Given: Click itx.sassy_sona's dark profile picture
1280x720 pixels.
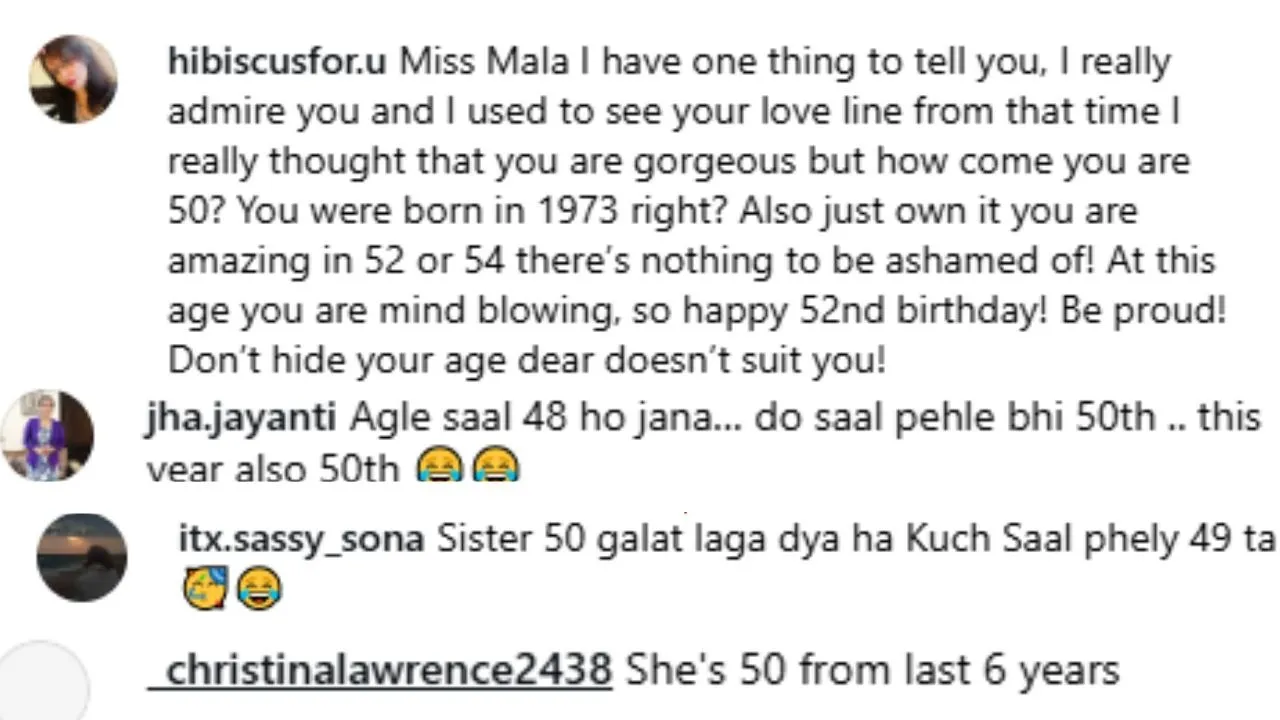Looking at the screenshot, I should point(82,557).
